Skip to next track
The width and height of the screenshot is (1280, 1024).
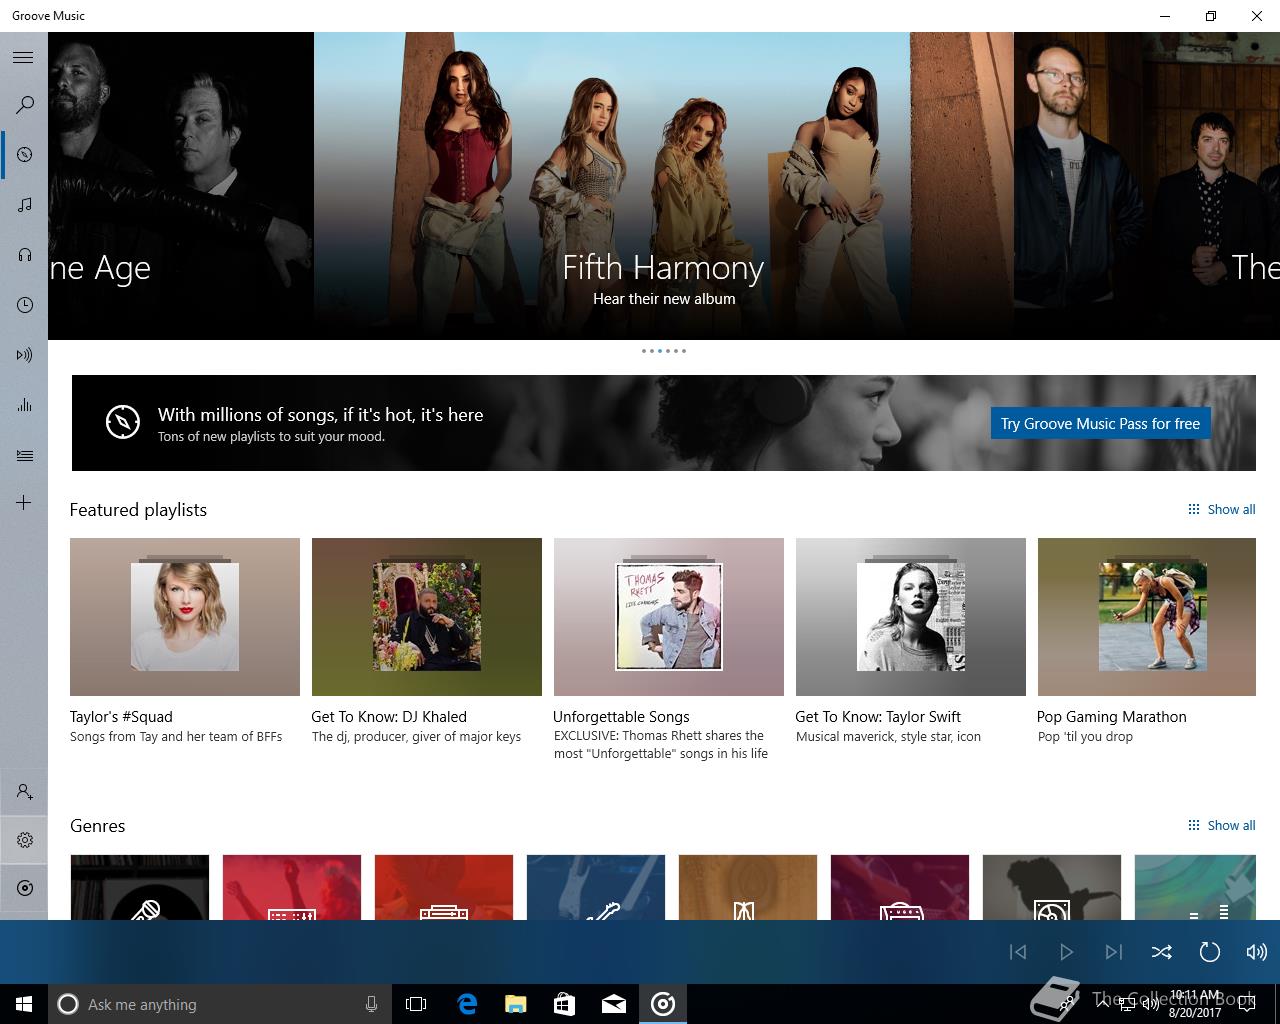(x=1113, y=952)
